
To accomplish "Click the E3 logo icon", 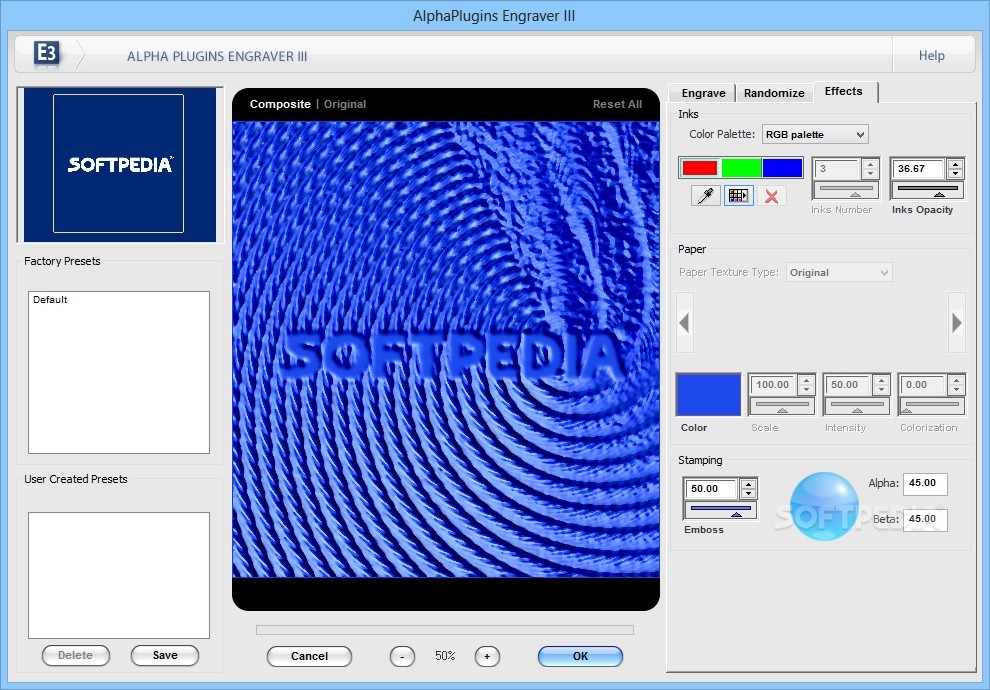I will click(x=47, y=53).
